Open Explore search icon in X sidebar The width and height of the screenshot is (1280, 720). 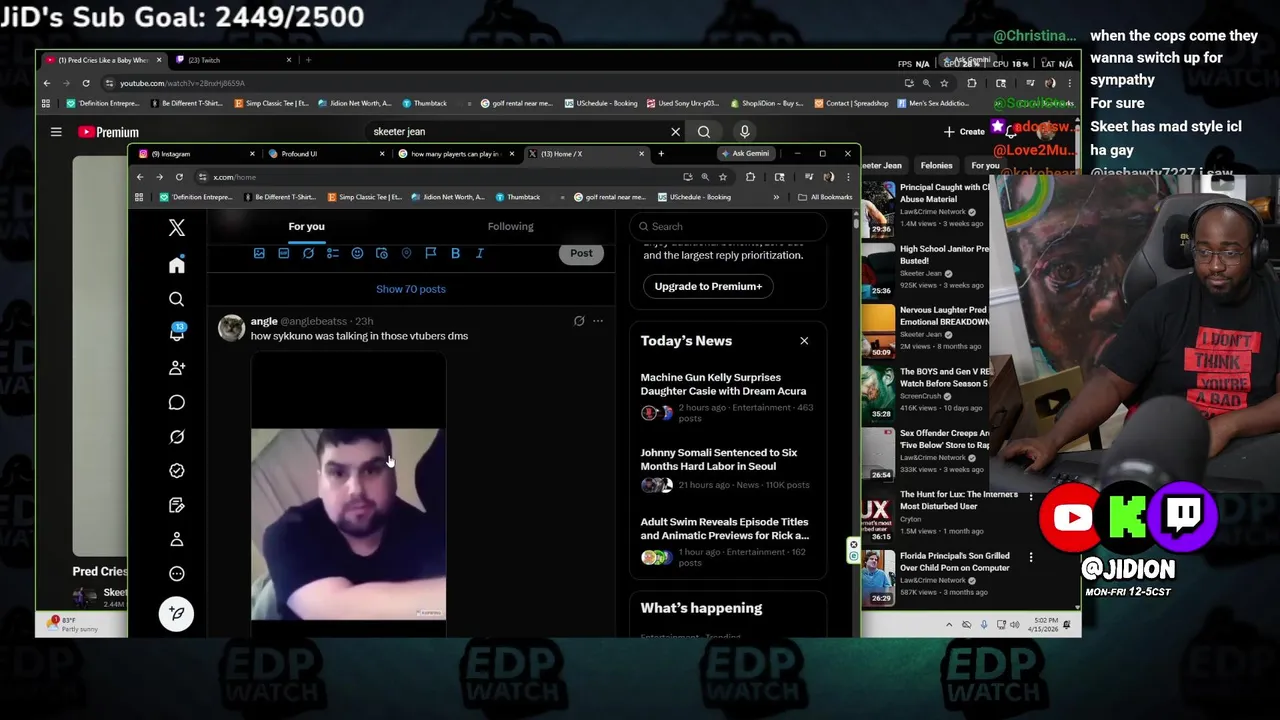coord(177,299)
